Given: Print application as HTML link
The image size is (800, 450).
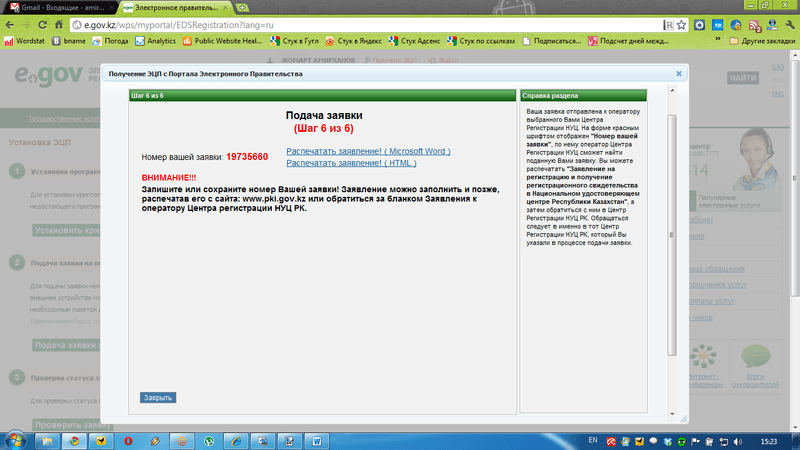Looking at the screenshot, I should click(x=351, y=163).
